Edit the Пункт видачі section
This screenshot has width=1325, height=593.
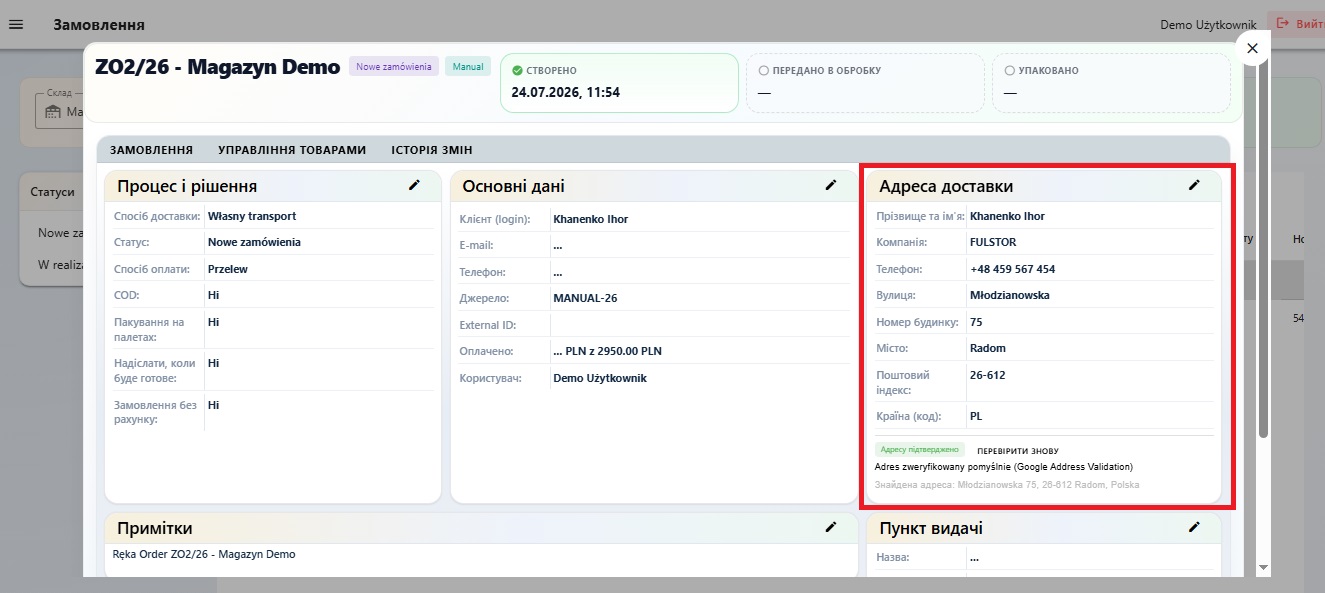[1193, 527]
